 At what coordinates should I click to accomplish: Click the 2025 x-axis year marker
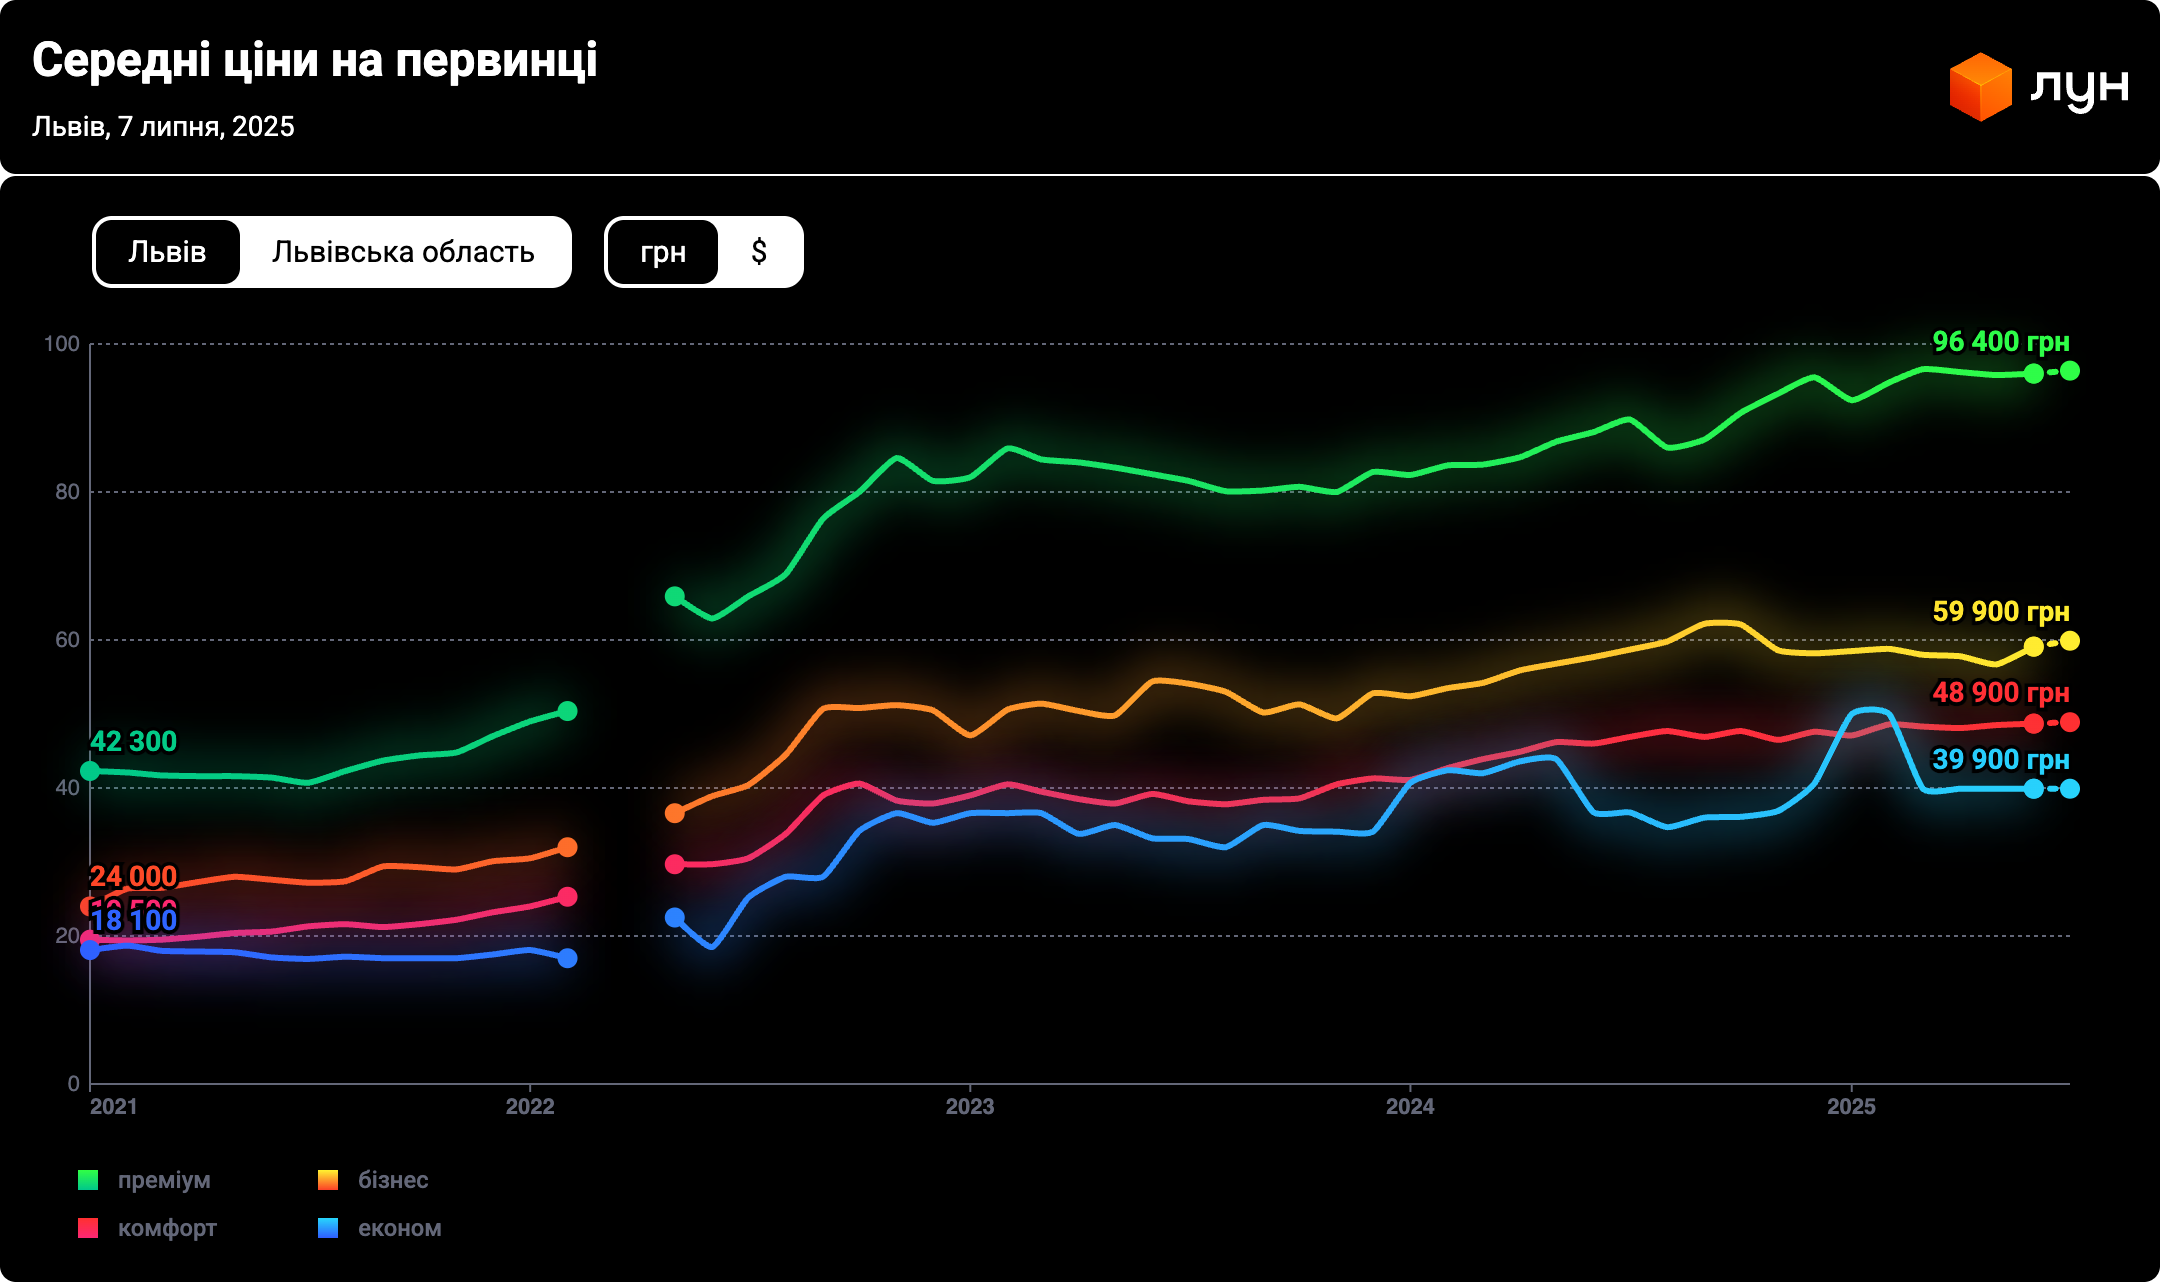coord(1851,1106)
